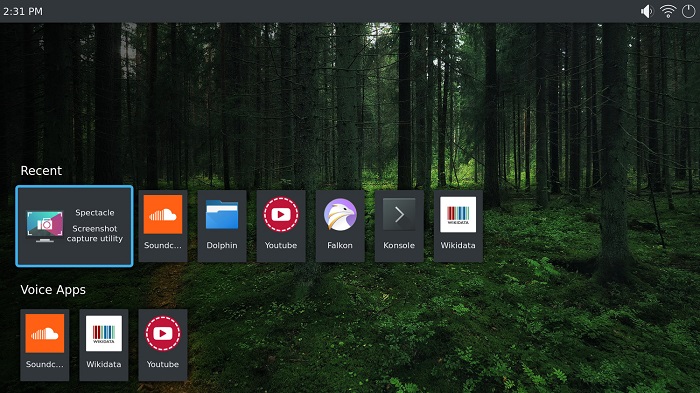Click the Dolphin label text
This screenshot has width=700, height=393.
click(222, 245)
